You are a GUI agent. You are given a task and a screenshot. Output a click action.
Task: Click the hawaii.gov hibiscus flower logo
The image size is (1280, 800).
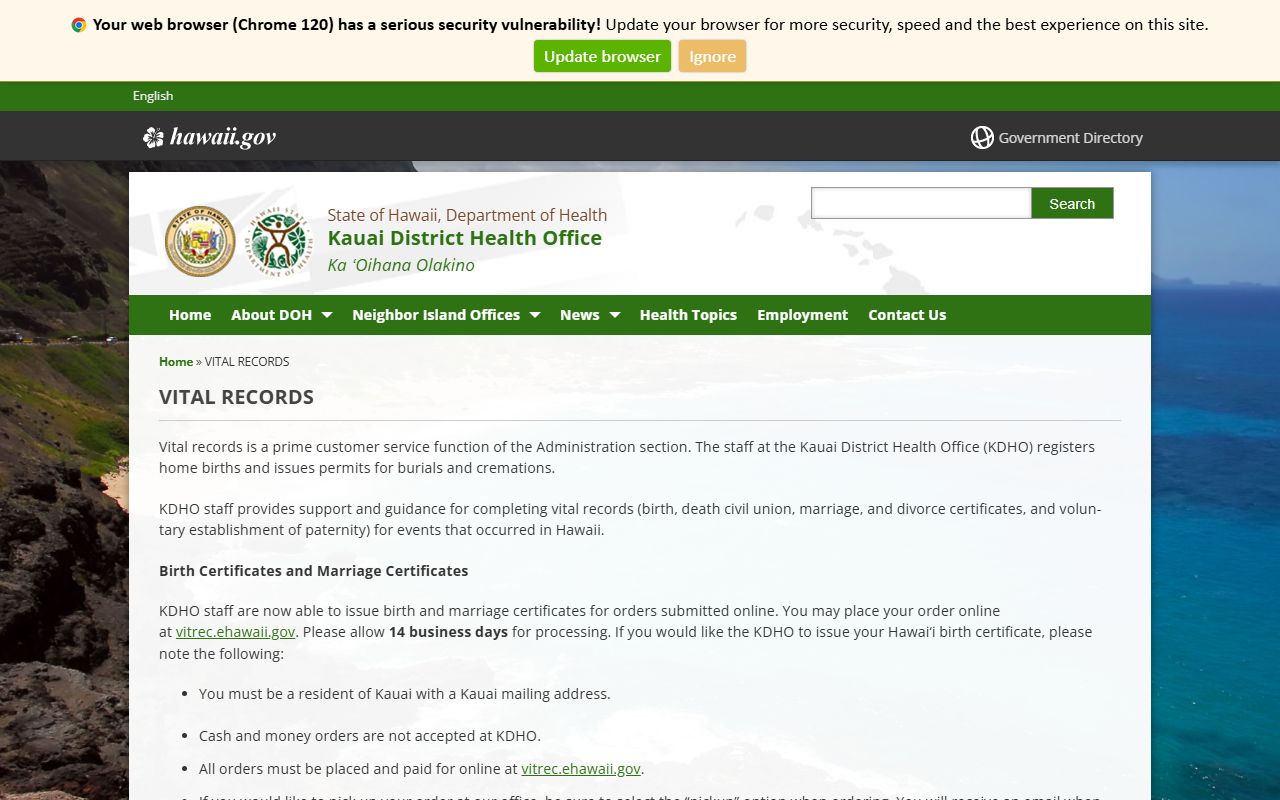[x=153, y=138]
